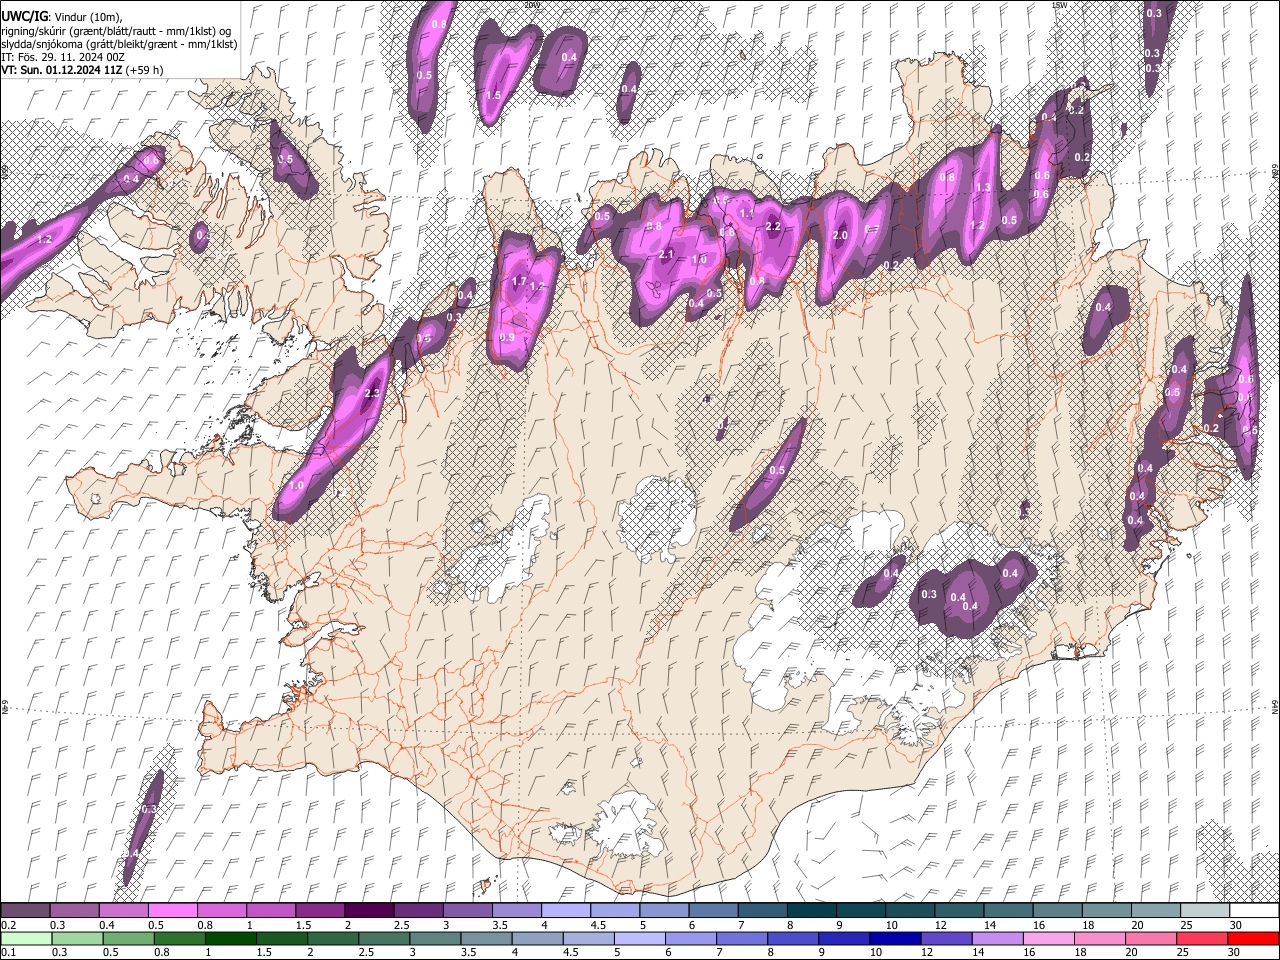The image size is (1280, 960).
Task: Pick the snow legend swatch for 12–14
Action: coord(960,911)
